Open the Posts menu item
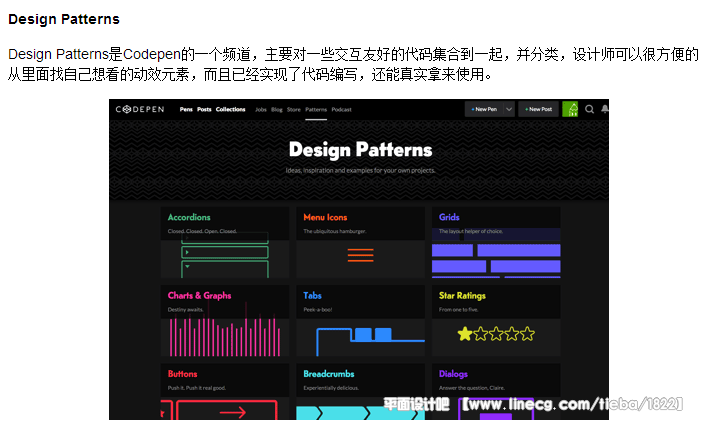 point(204,109)
